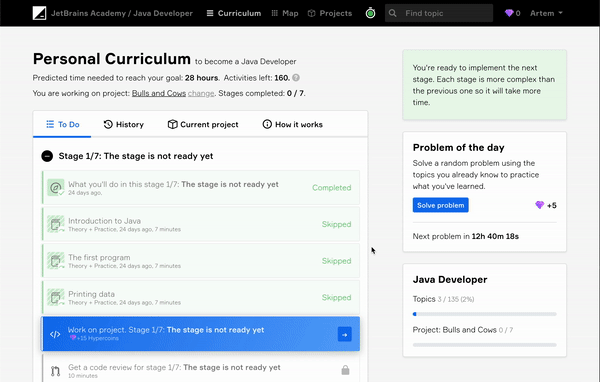The image size is (600, 382).
Task: Open Get a code review for stage 1/7
Action: click(201, 368)
